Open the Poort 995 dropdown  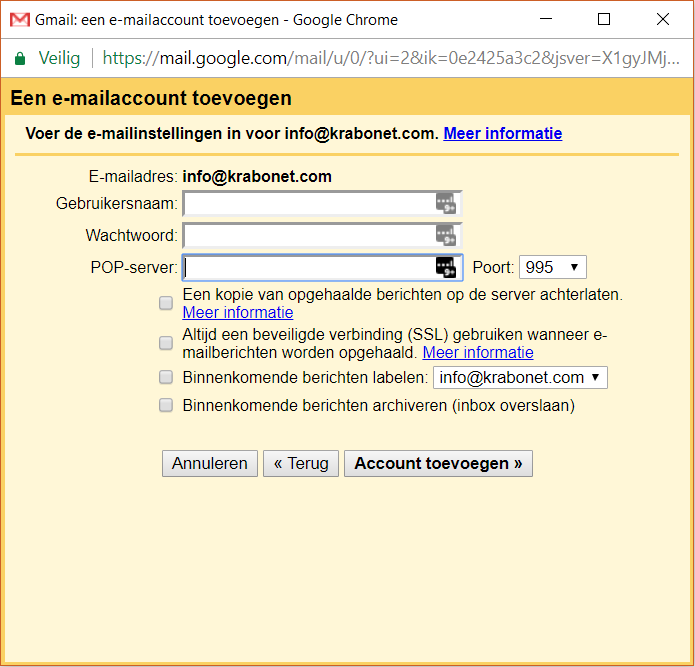[552, 267]
